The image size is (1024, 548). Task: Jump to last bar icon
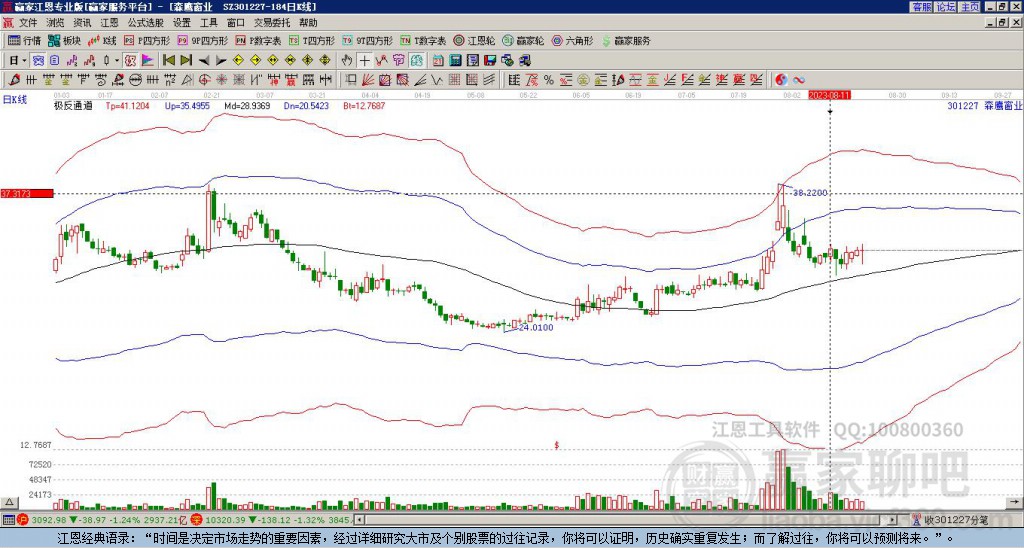tap(185, 61)
